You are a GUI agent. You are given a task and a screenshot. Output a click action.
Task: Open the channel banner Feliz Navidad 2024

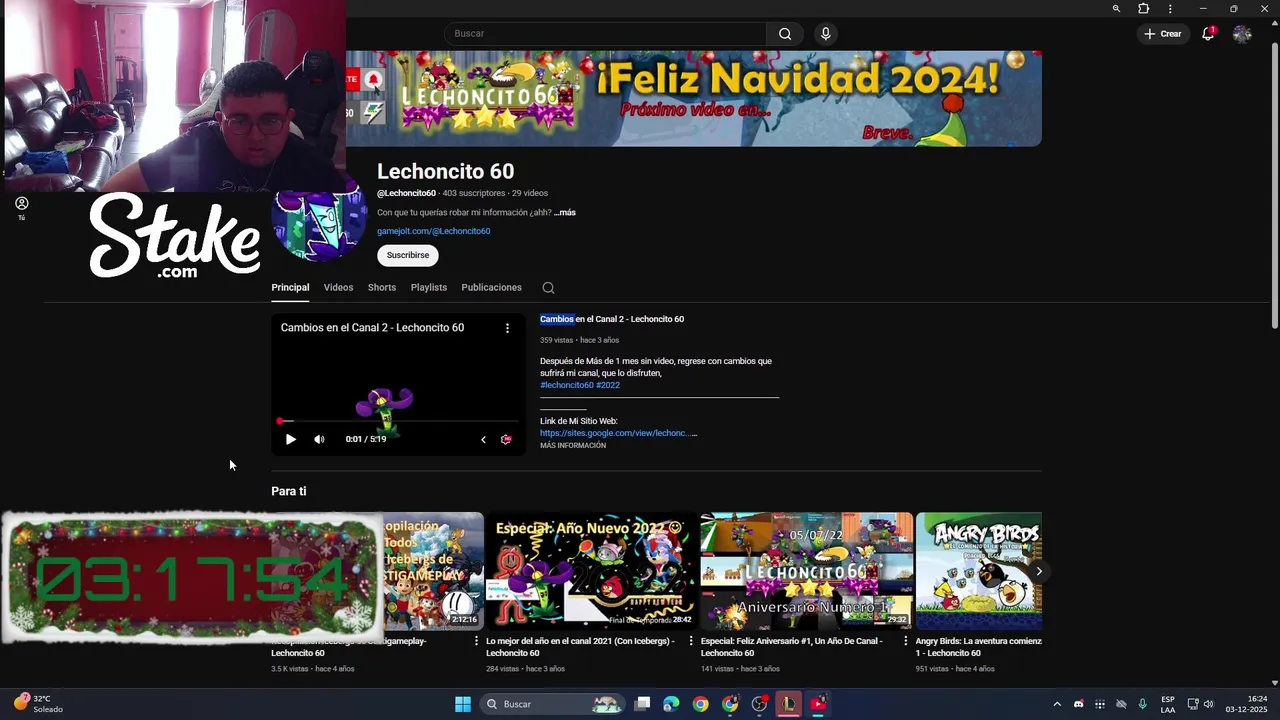pyautogui.click(x=694, y=99)
